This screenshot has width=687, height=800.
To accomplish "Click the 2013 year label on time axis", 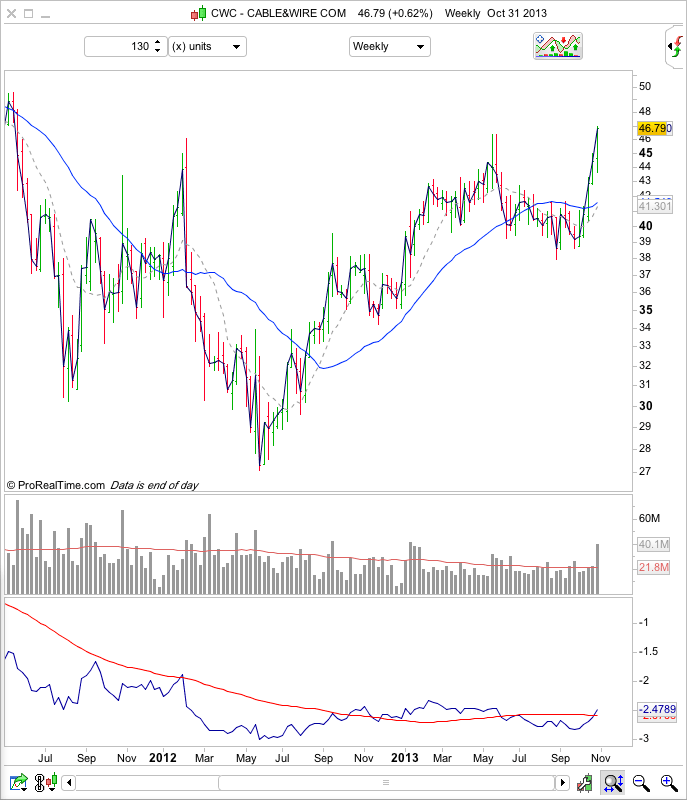I will click(x=404, y=758).
